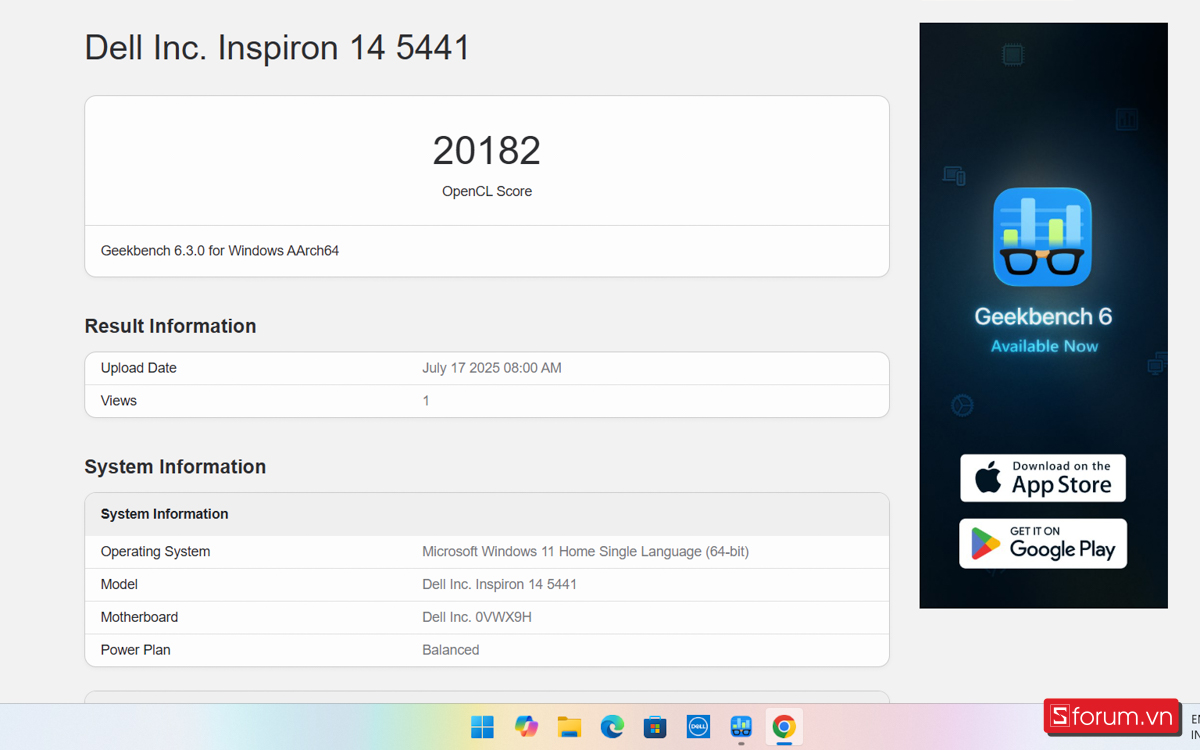
Task: Click the Geekbench glasses logo in the ad
Action: pos(1042,237)
